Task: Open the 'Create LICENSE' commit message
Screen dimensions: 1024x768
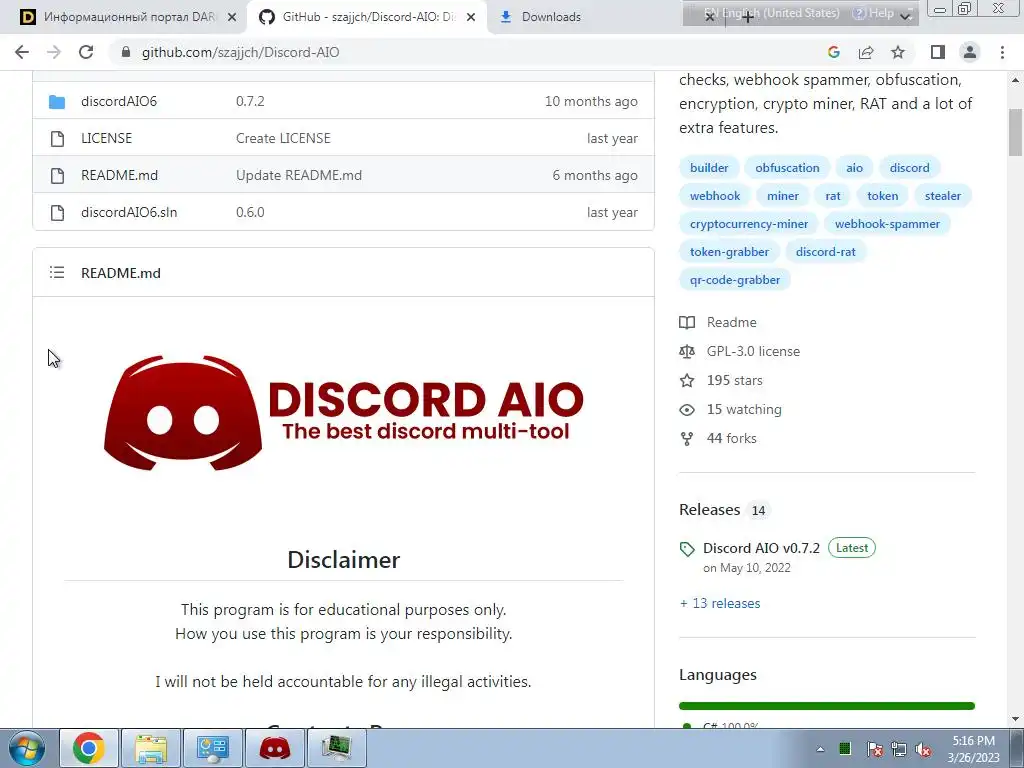Action: pos(283,138)
